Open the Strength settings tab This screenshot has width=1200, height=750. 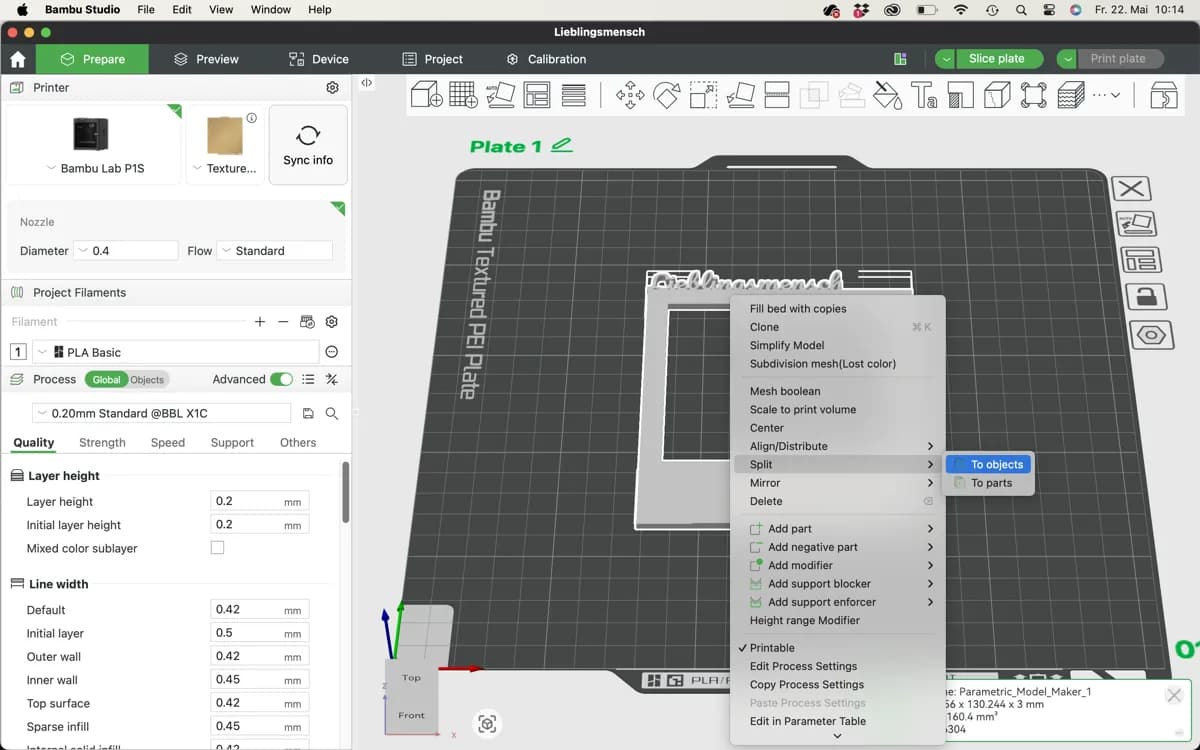(102, 442)
